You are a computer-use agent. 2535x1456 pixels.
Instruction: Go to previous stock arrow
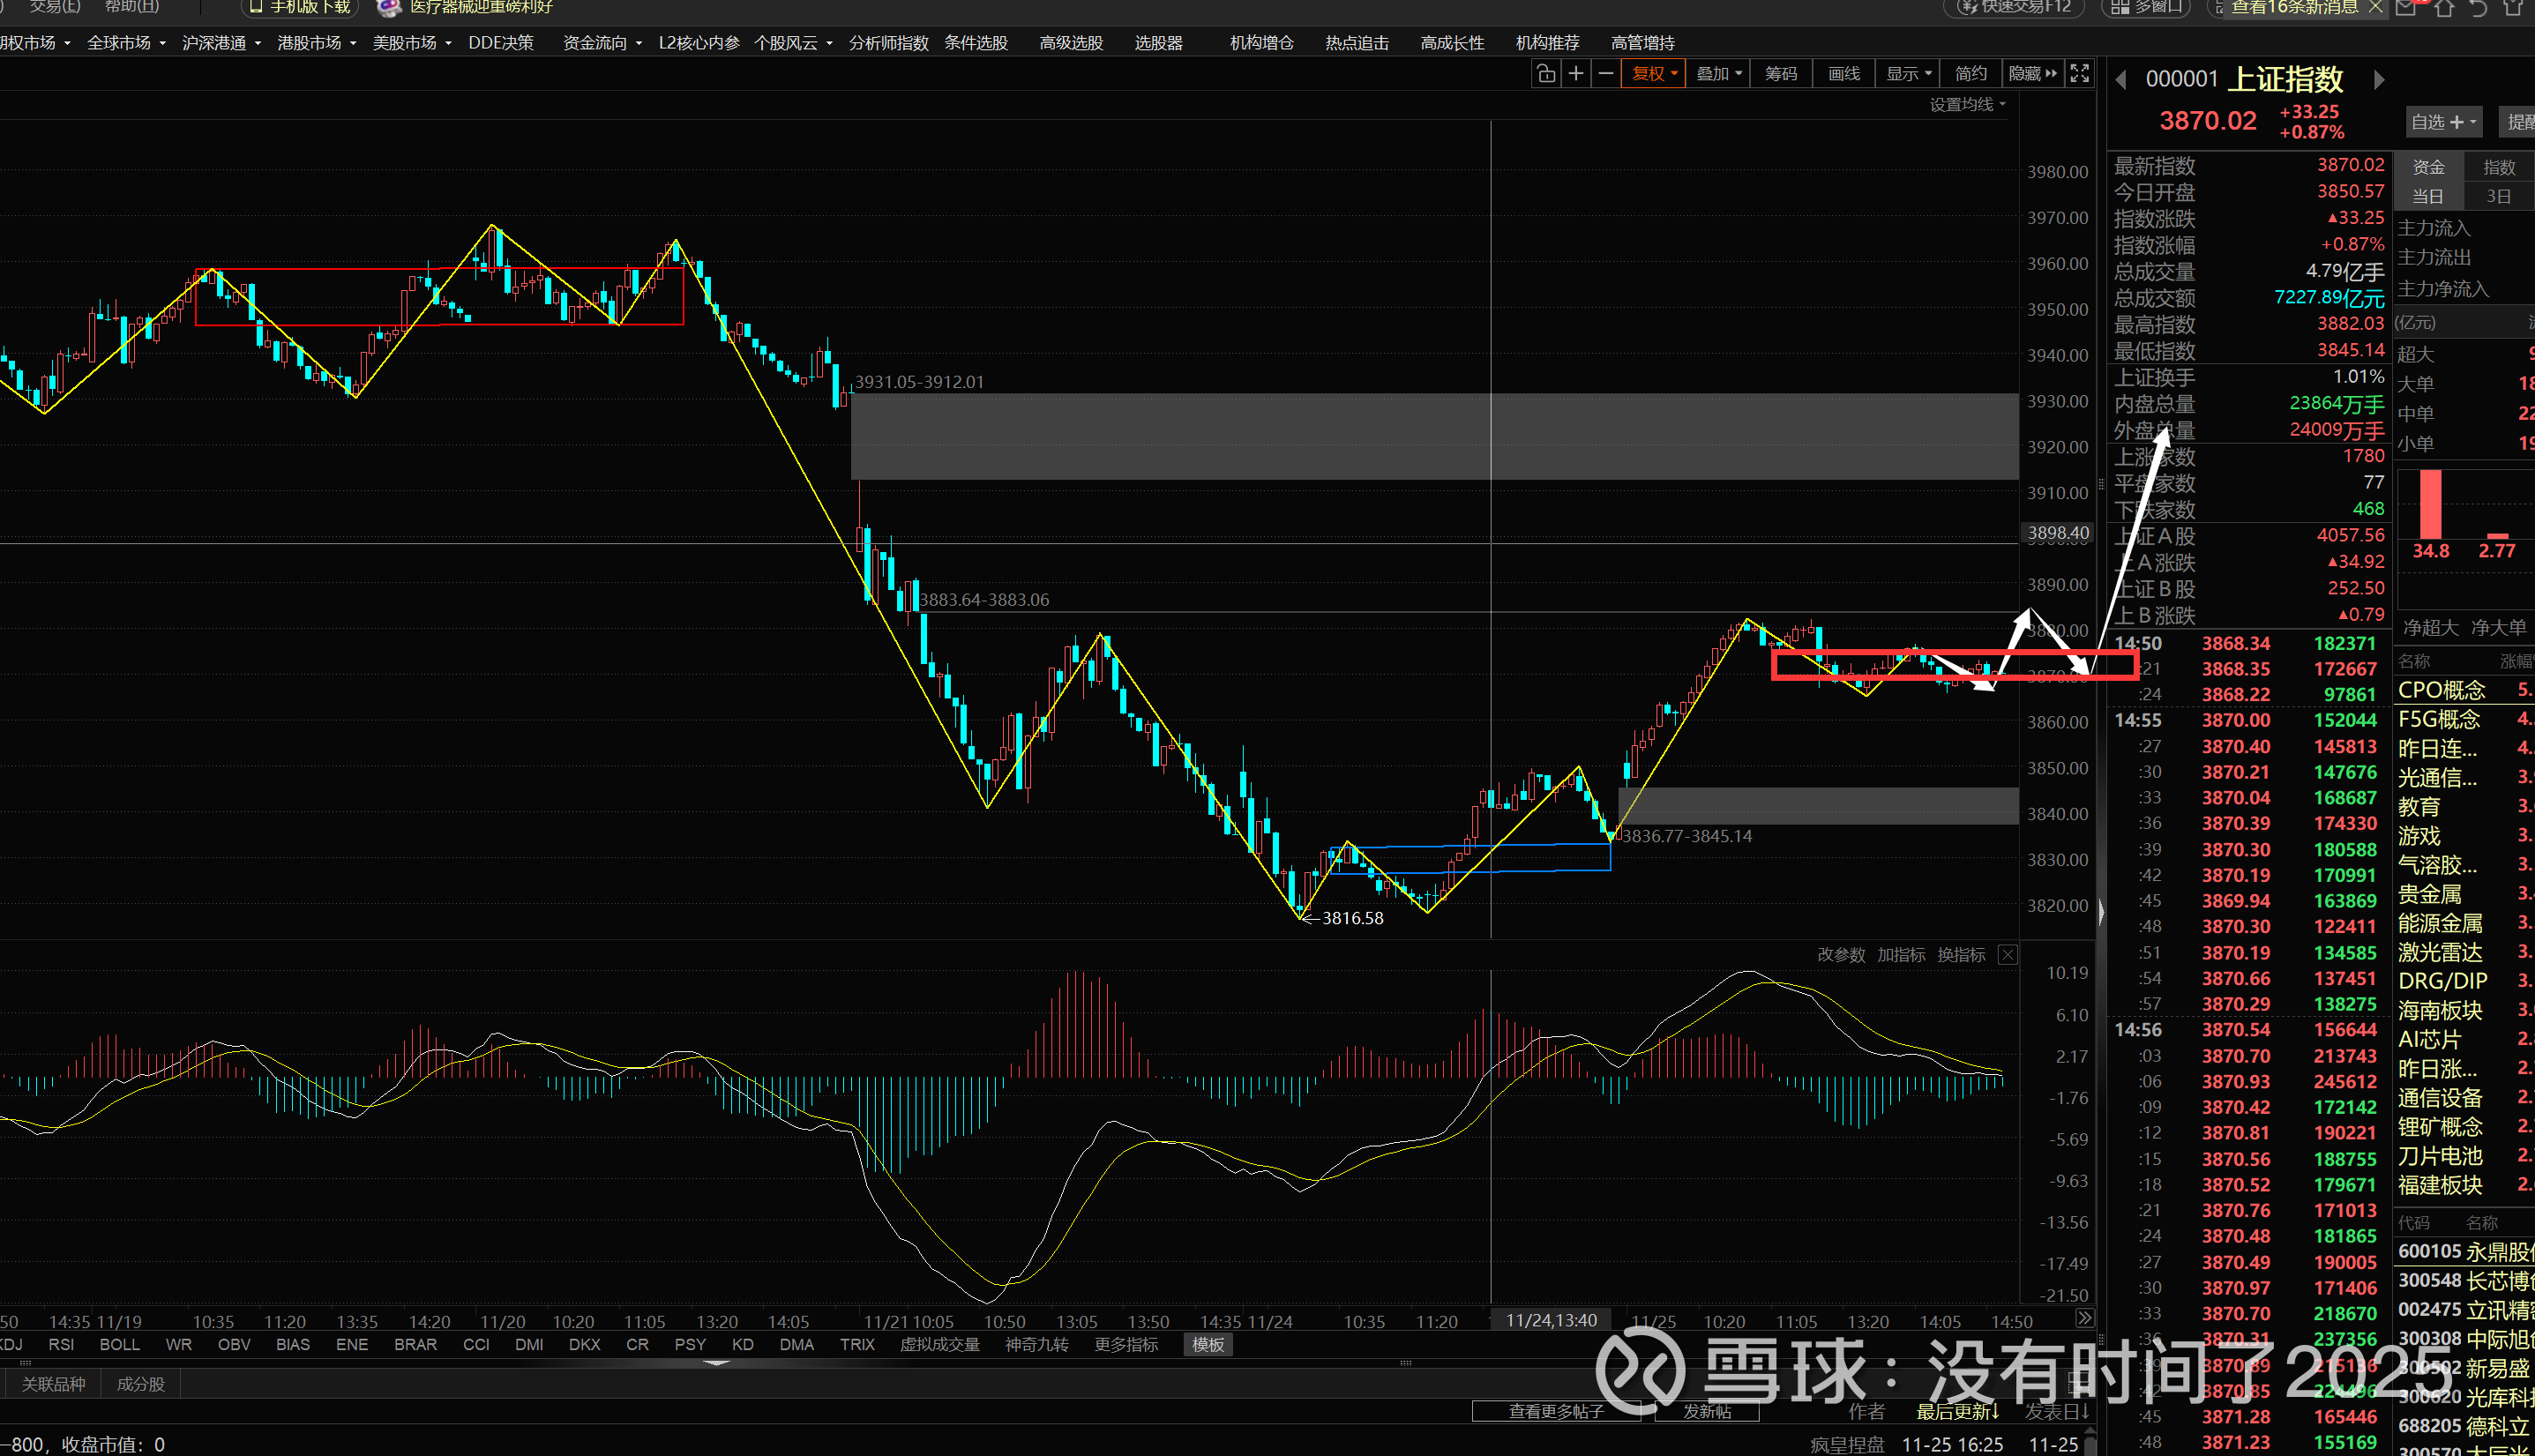(2121, 80)
